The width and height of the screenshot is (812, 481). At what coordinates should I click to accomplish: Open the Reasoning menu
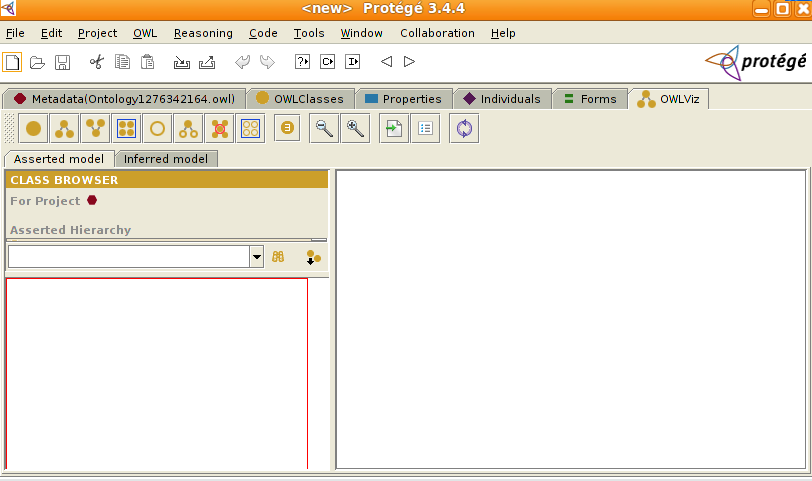click(x=203, y=33)
